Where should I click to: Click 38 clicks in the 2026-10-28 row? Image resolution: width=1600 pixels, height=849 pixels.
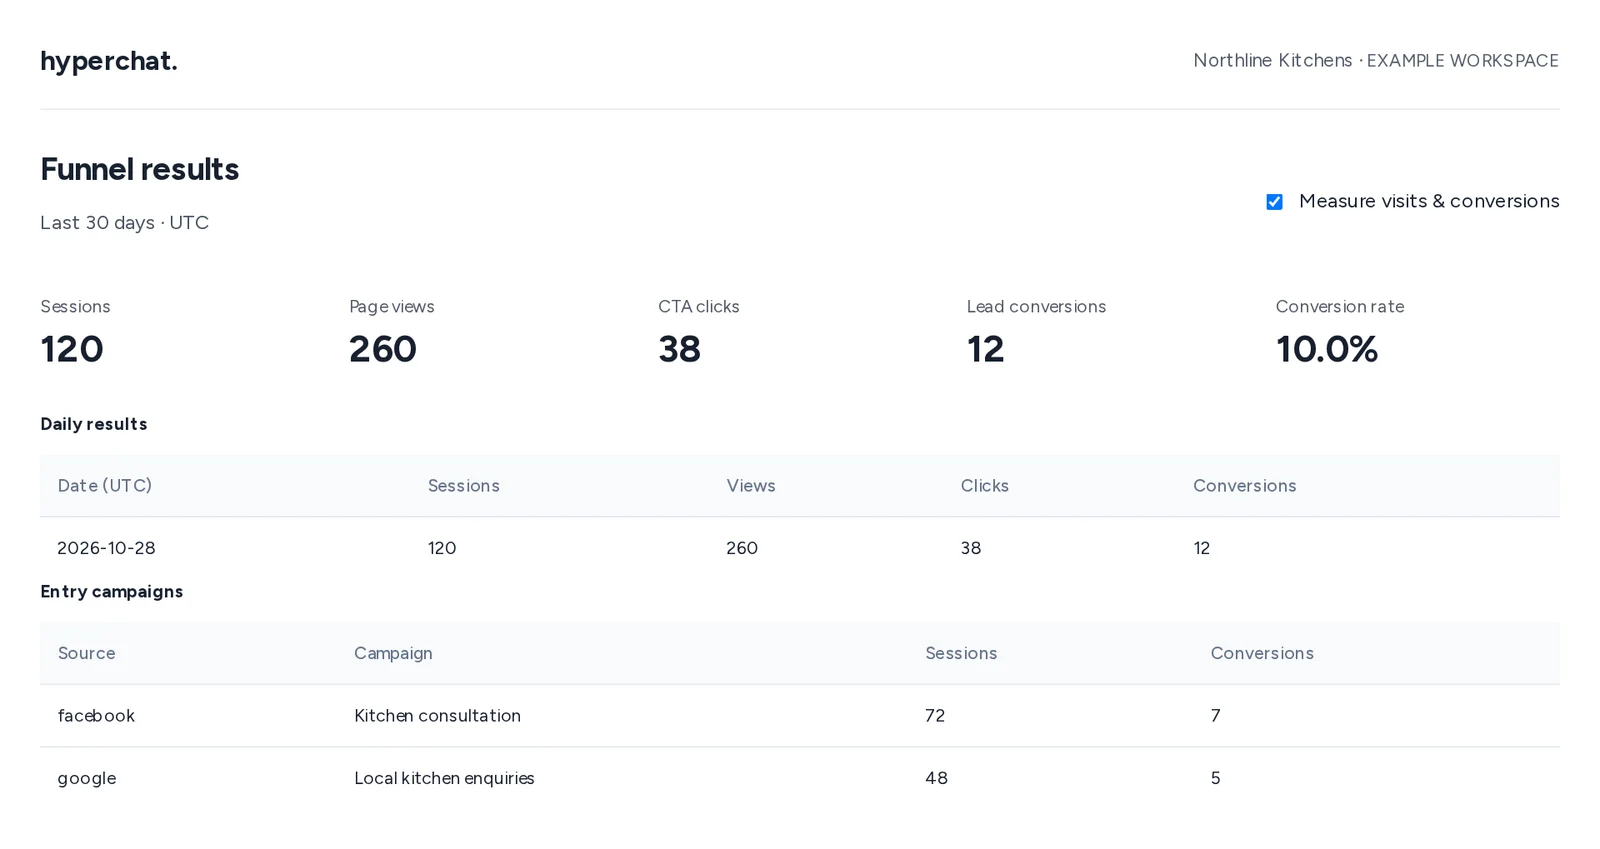point(971,548)
